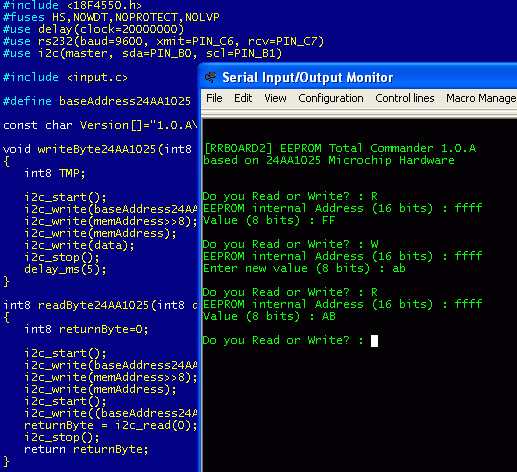Click the returnByte = i2c_read(0) line
Viewport: 517px width, 472px height.
(111, 425)
